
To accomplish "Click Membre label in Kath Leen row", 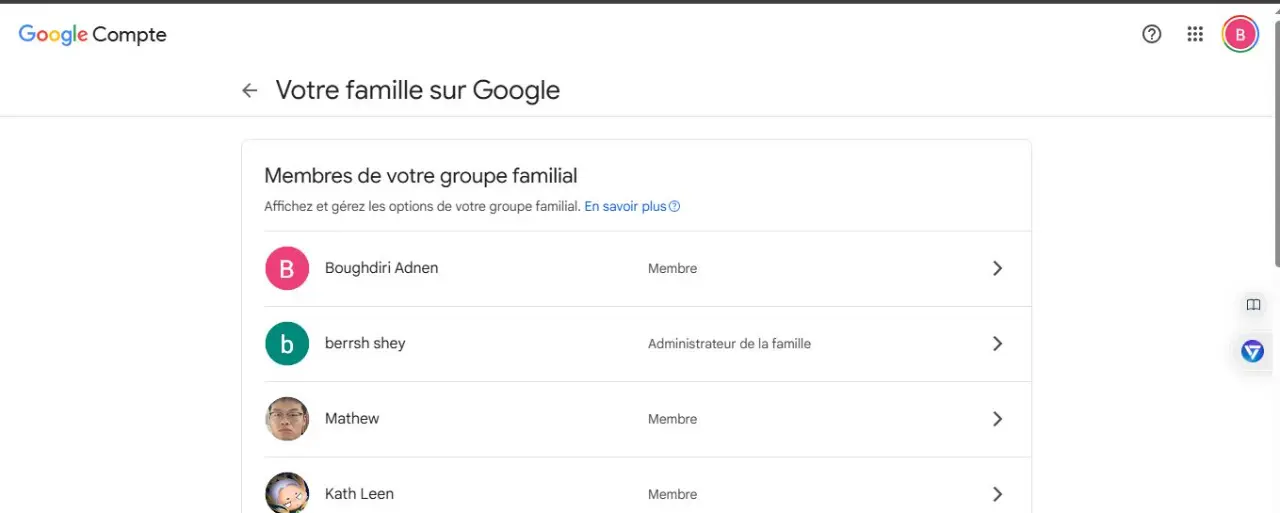I will 672,494.
